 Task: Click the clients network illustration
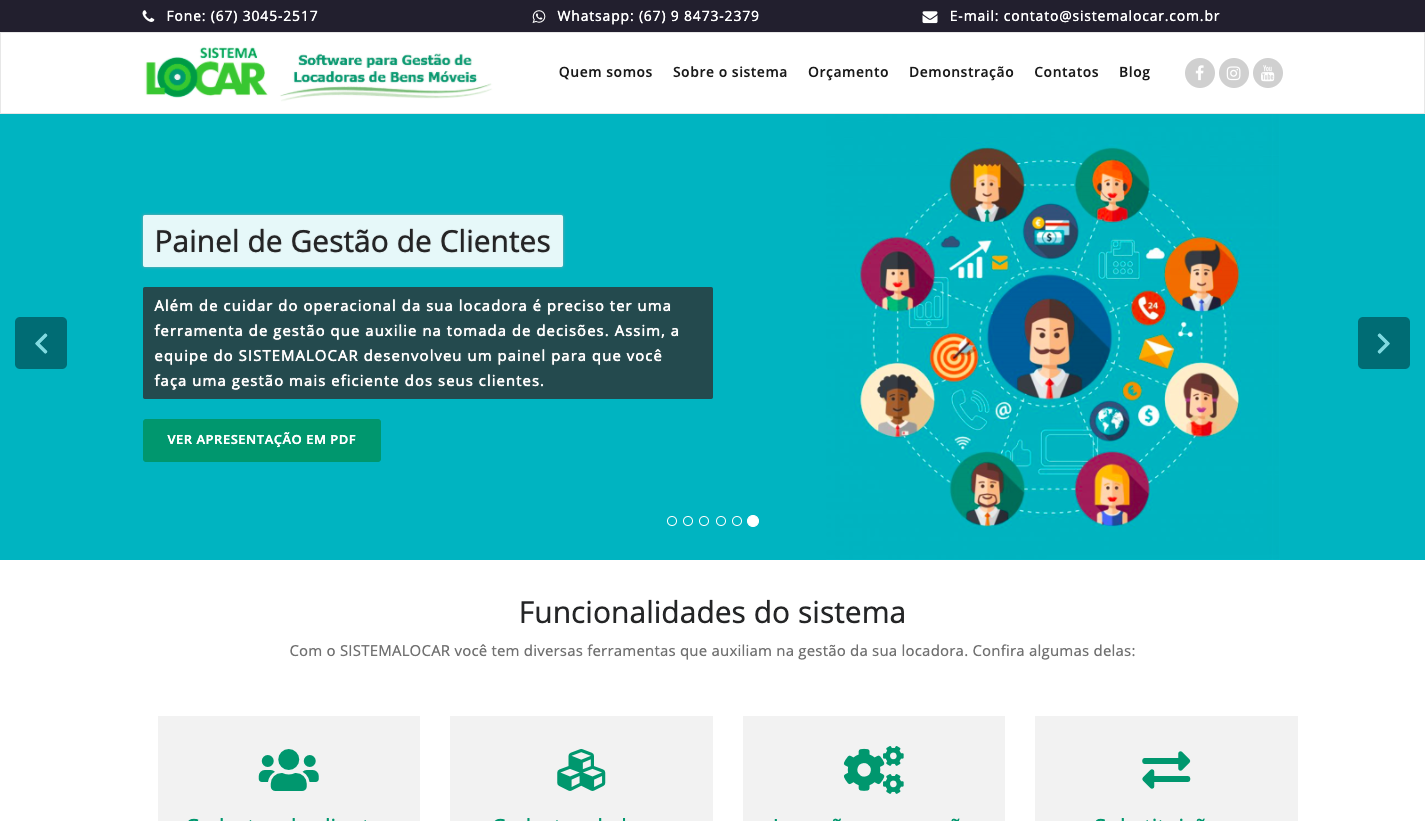[1049, 337]
